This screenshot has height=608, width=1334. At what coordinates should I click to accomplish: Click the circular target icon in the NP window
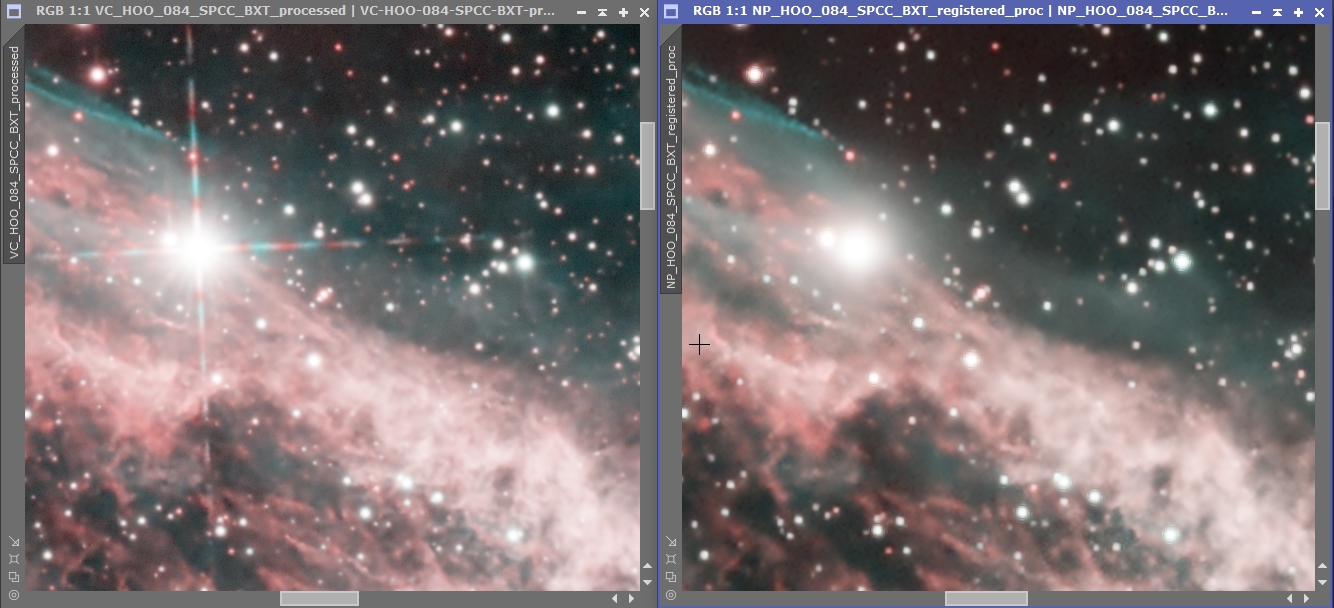pos(670,595)
